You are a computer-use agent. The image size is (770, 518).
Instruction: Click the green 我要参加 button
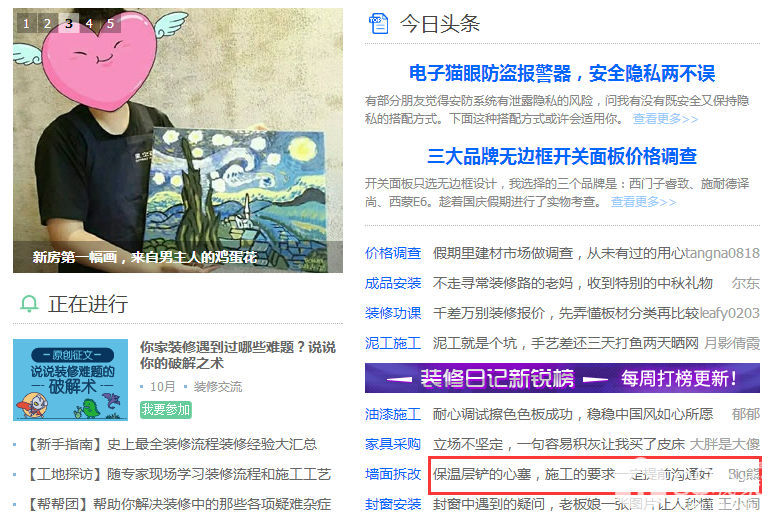(165, 409)
